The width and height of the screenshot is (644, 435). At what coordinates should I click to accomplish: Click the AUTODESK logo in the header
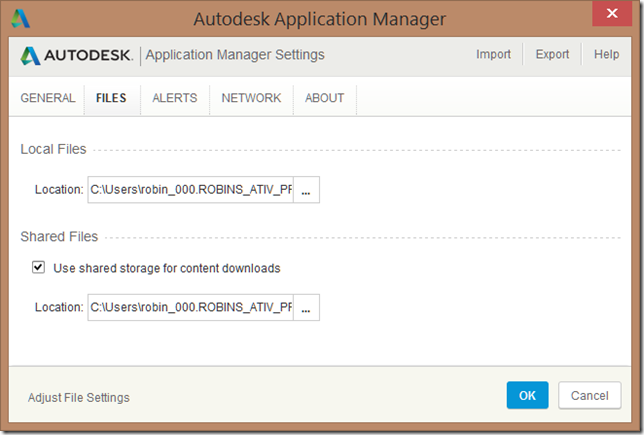point(77,55)
